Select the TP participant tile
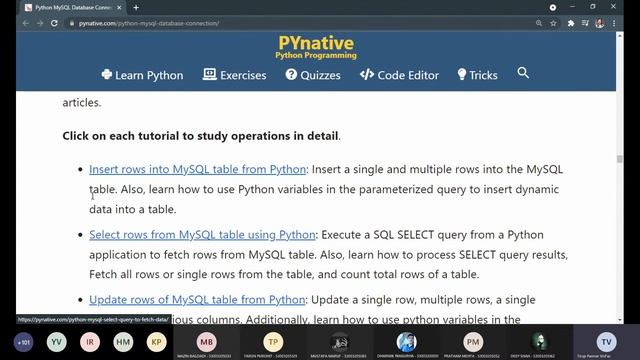The width and height of the screenshot is (640, 360). coord(273,342)
